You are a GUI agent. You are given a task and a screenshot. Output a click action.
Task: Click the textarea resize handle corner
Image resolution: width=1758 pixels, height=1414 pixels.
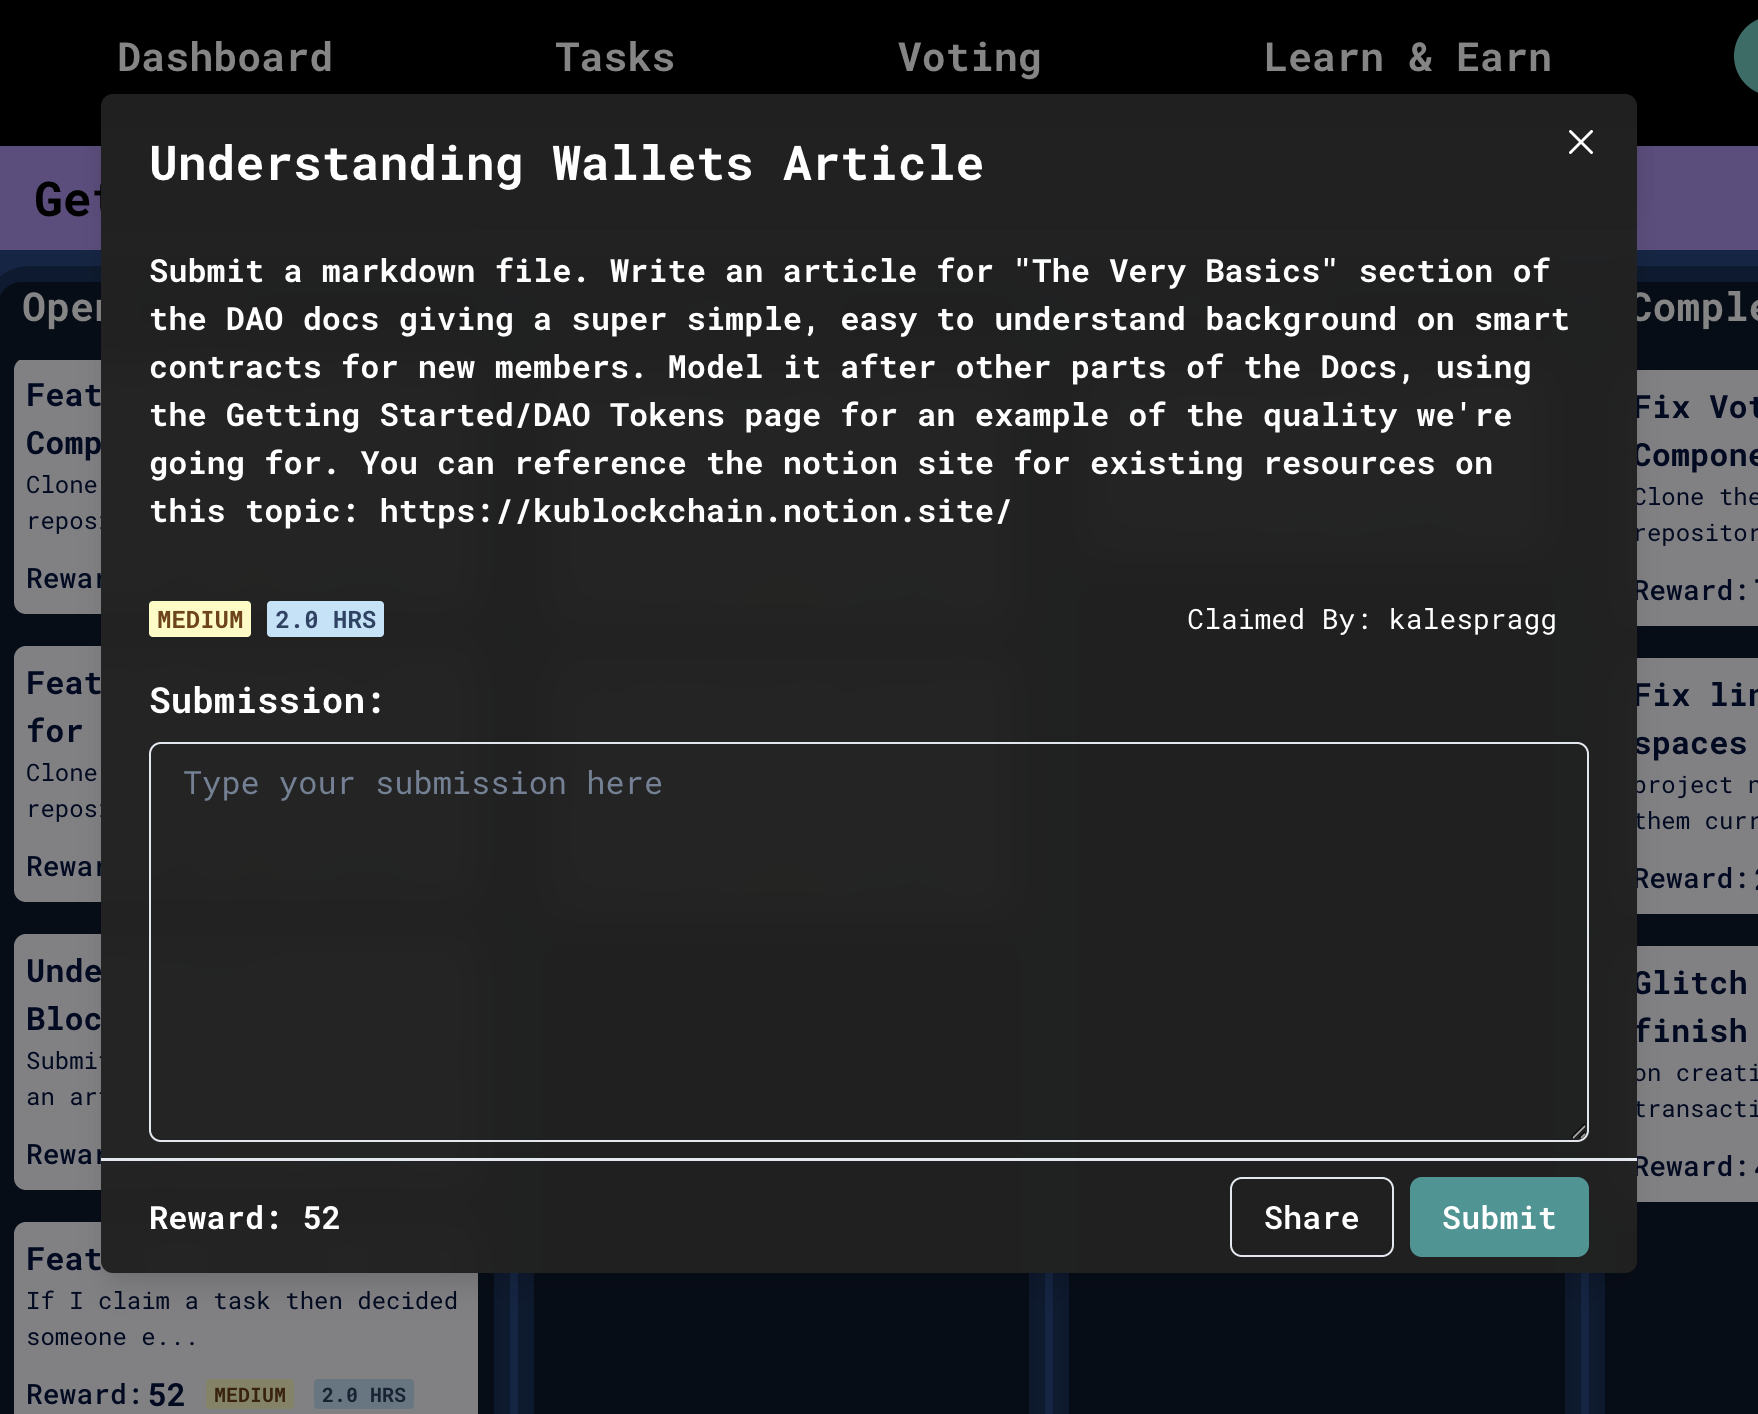pos(1579,1132)
